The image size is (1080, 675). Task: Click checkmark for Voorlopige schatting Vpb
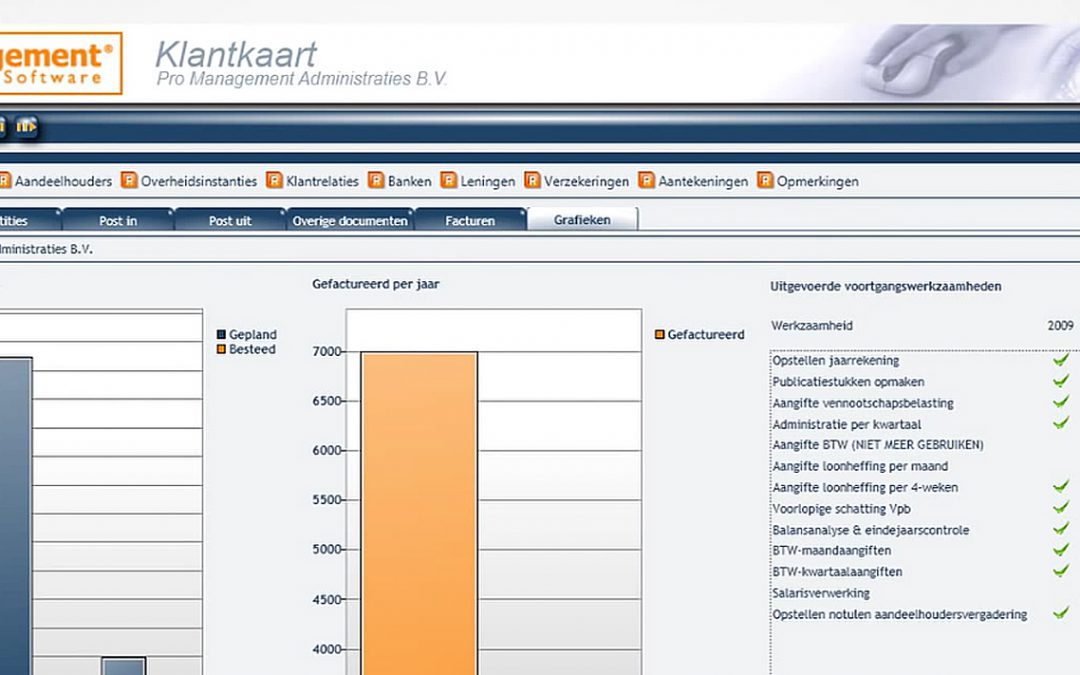[1061, 507]
